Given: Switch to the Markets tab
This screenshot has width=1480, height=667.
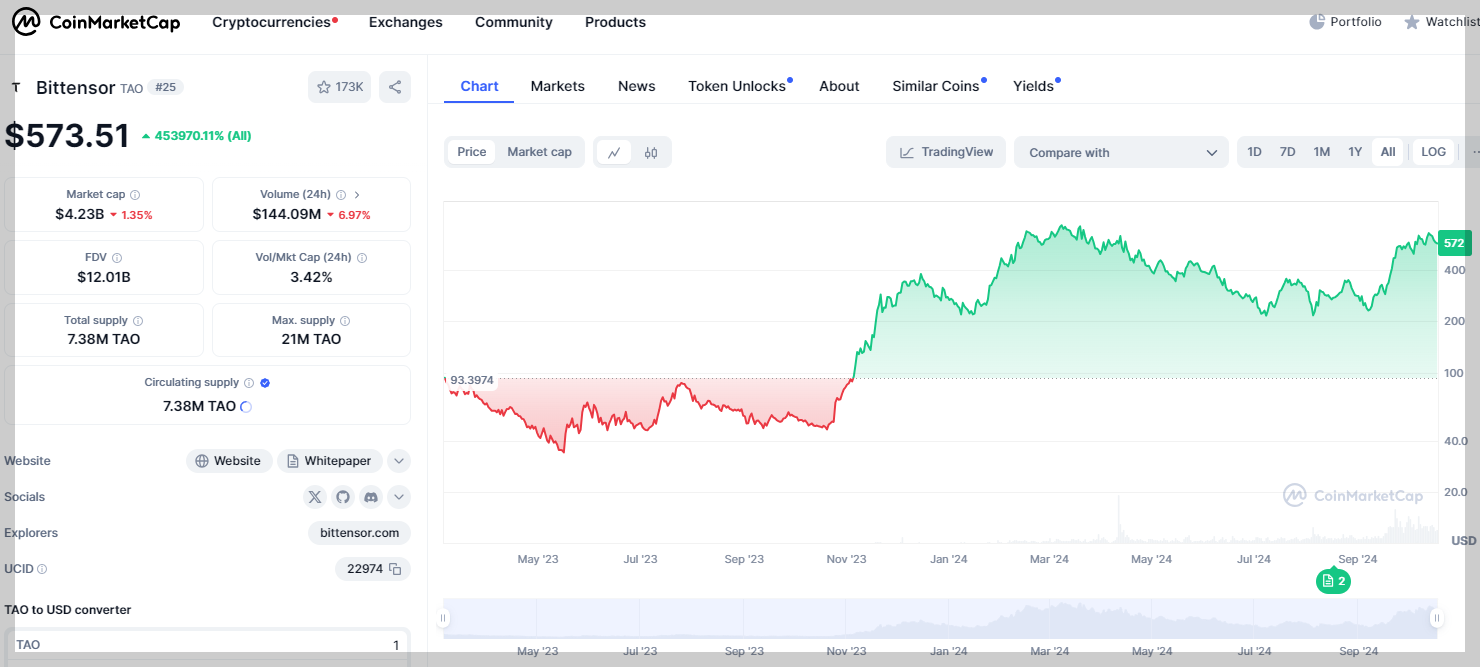Looking at the screenshot, I should [557, 86].
